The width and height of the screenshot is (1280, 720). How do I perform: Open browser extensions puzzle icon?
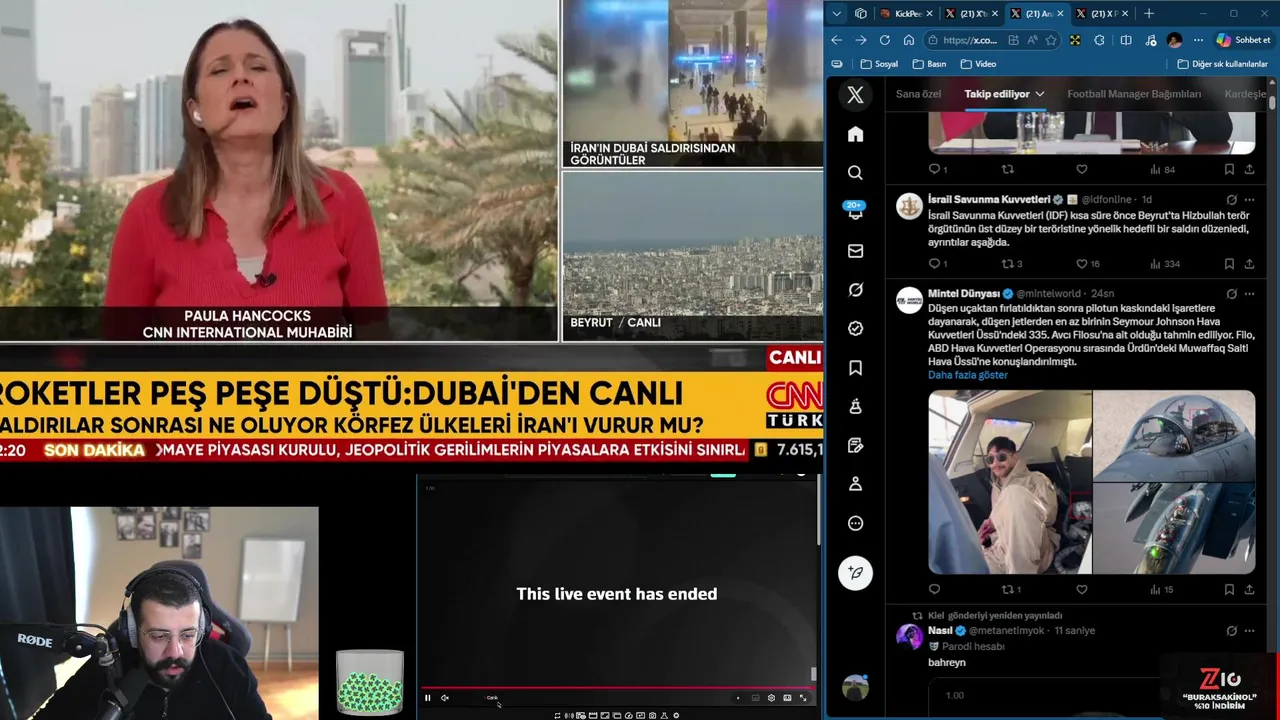click(1099, 40)
